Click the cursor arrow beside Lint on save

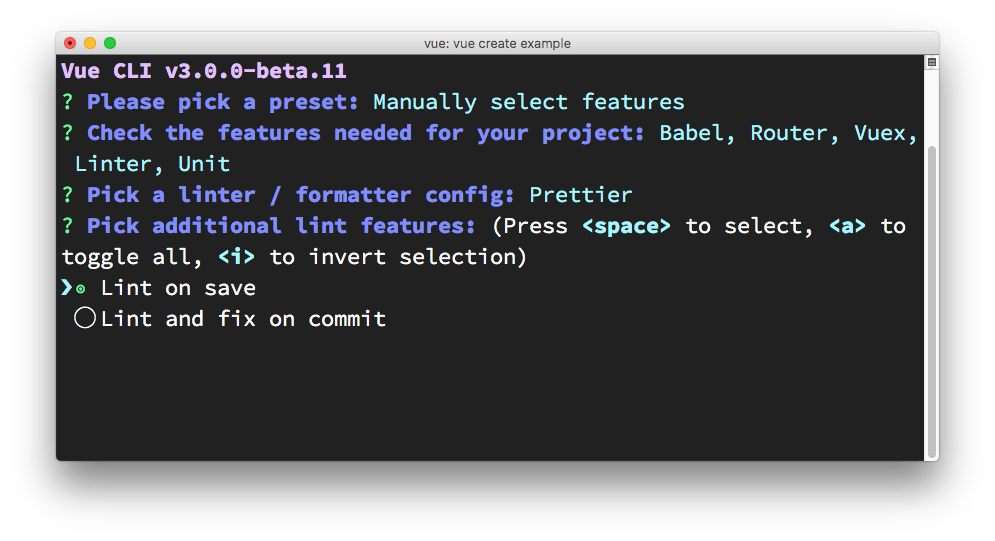coord(66,288)
